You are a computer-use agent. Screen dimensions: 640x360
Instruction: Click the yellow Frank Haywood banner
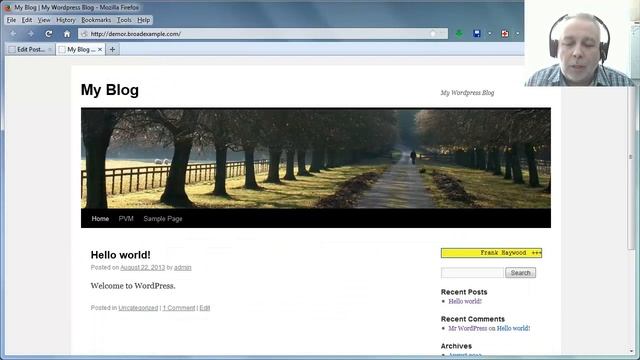[491, 253]
